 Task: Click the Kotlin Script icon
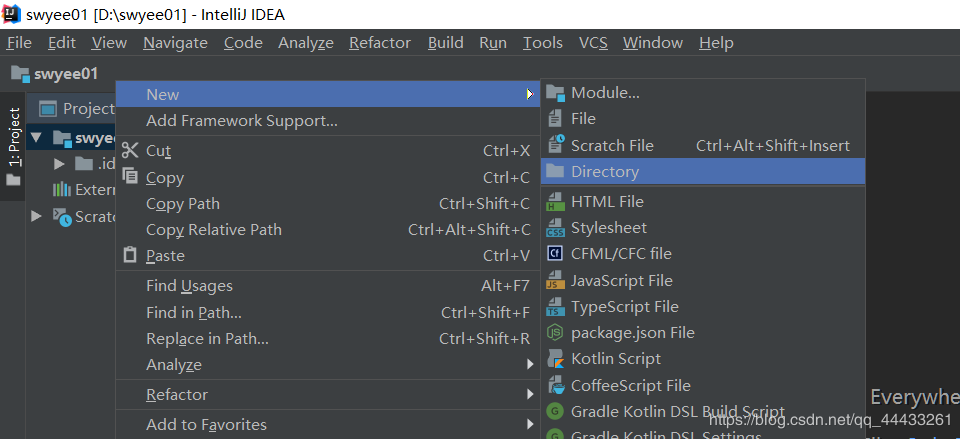[x=555, y=359]
